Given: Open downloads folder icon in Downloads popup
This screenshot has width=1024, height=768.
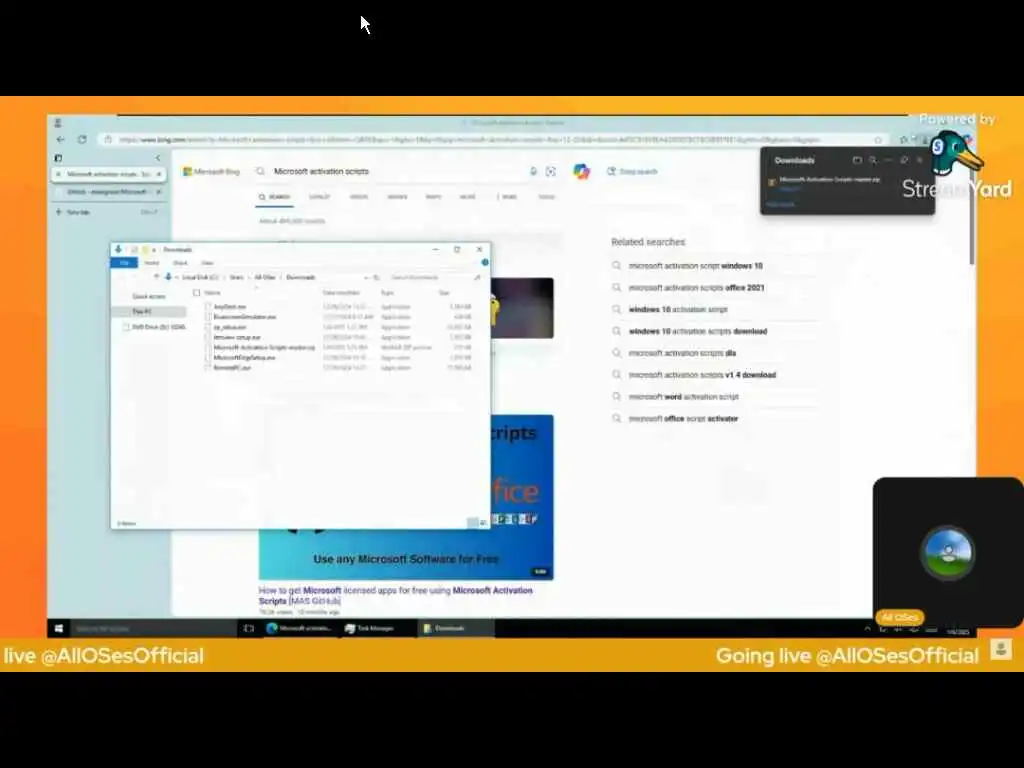Looking at the screenshot, I should (x=857, y=160).
